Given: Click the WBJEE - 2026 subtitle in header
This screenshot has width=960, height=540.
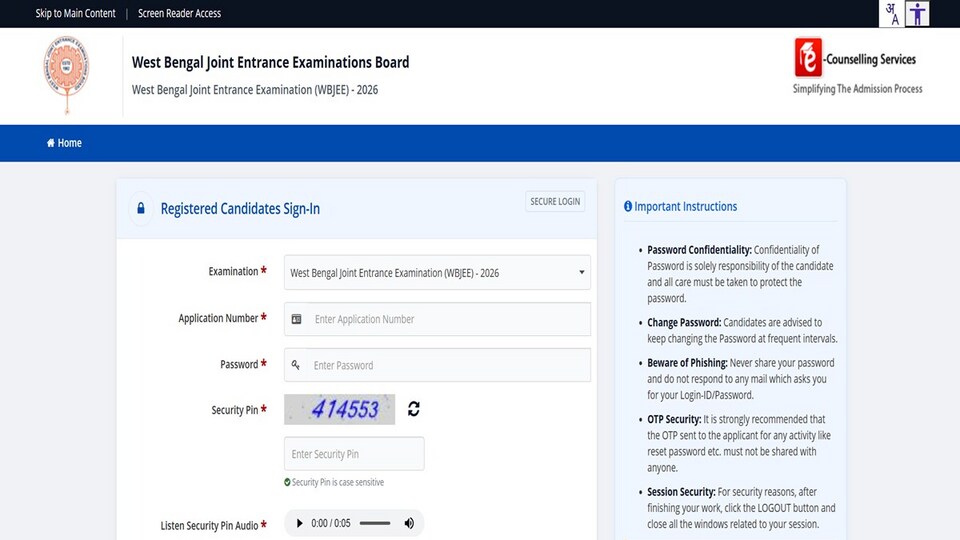Looking at the screenshot, I should [x=255, y=90].
